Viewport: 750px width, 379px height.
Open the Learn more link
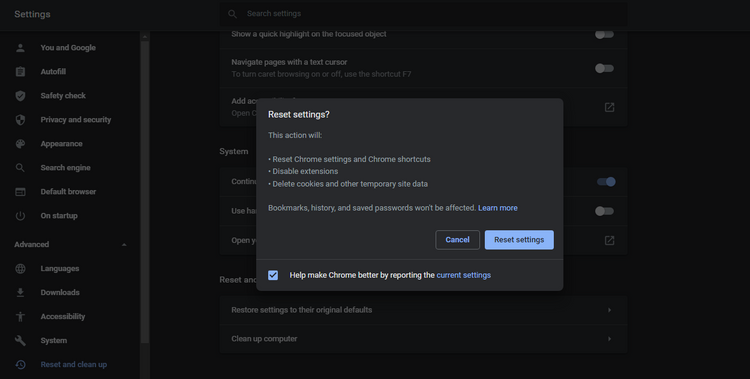(497, 208)
